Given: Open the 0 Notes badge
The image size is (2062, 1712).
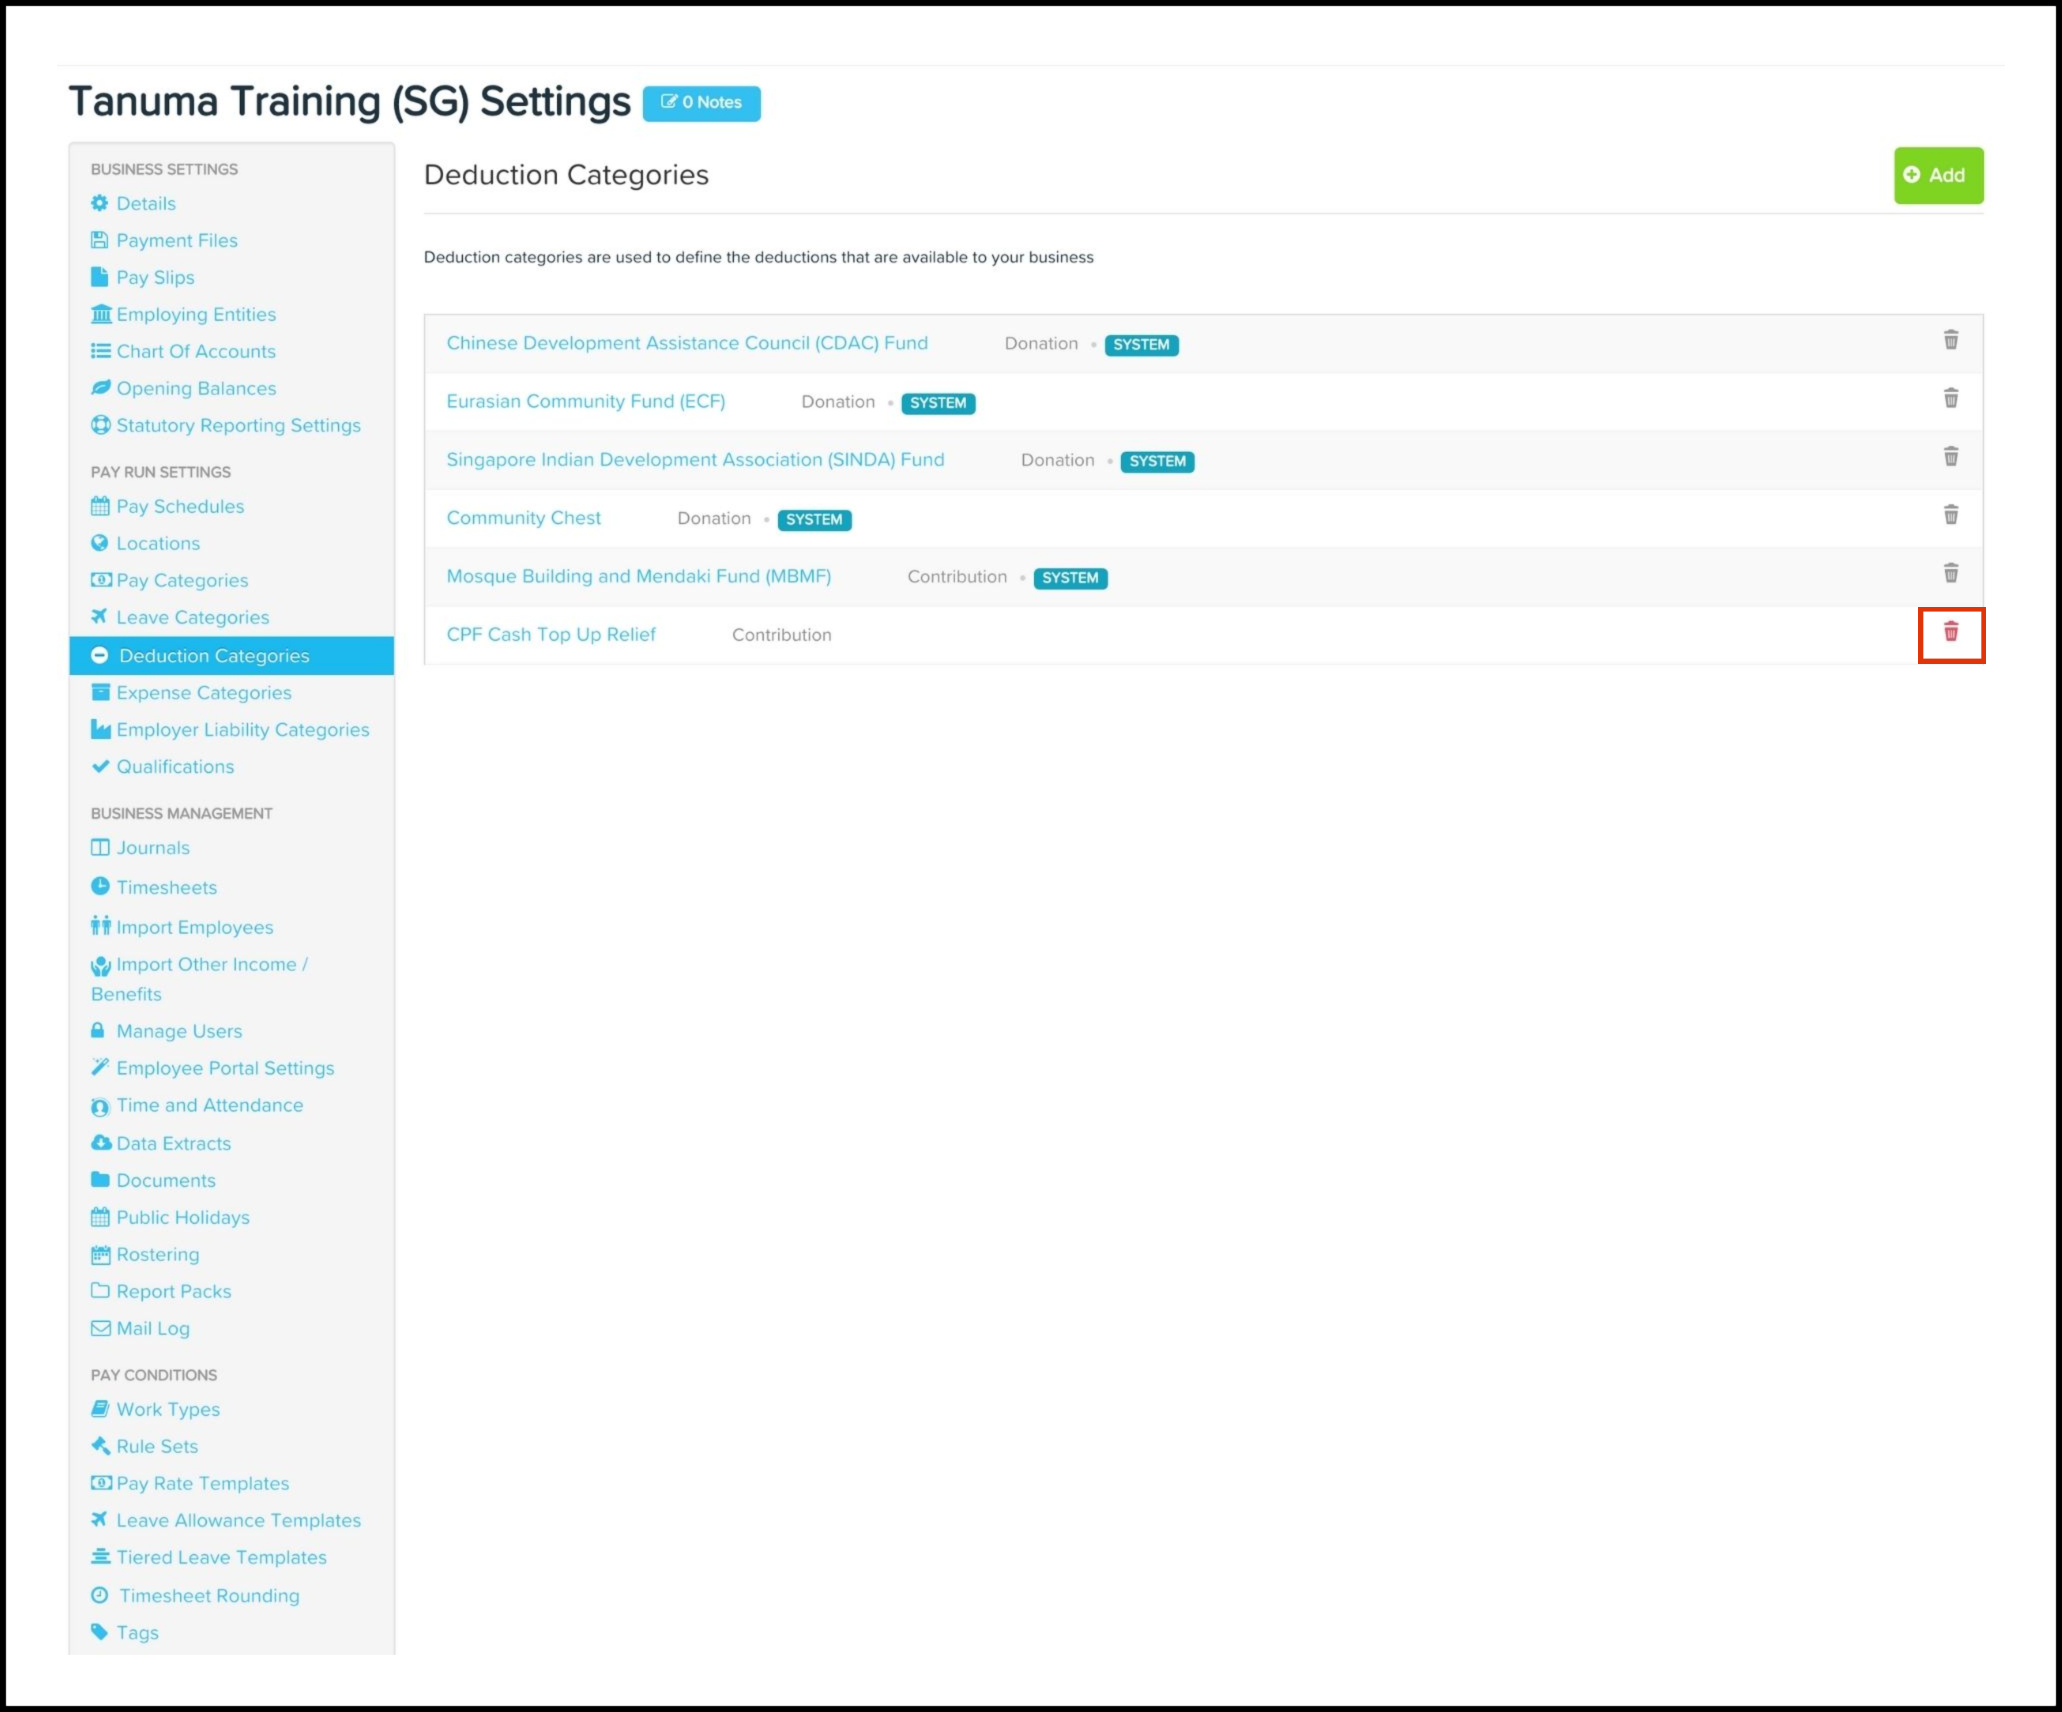Looking at the screenshot, I should coord(701,103).
